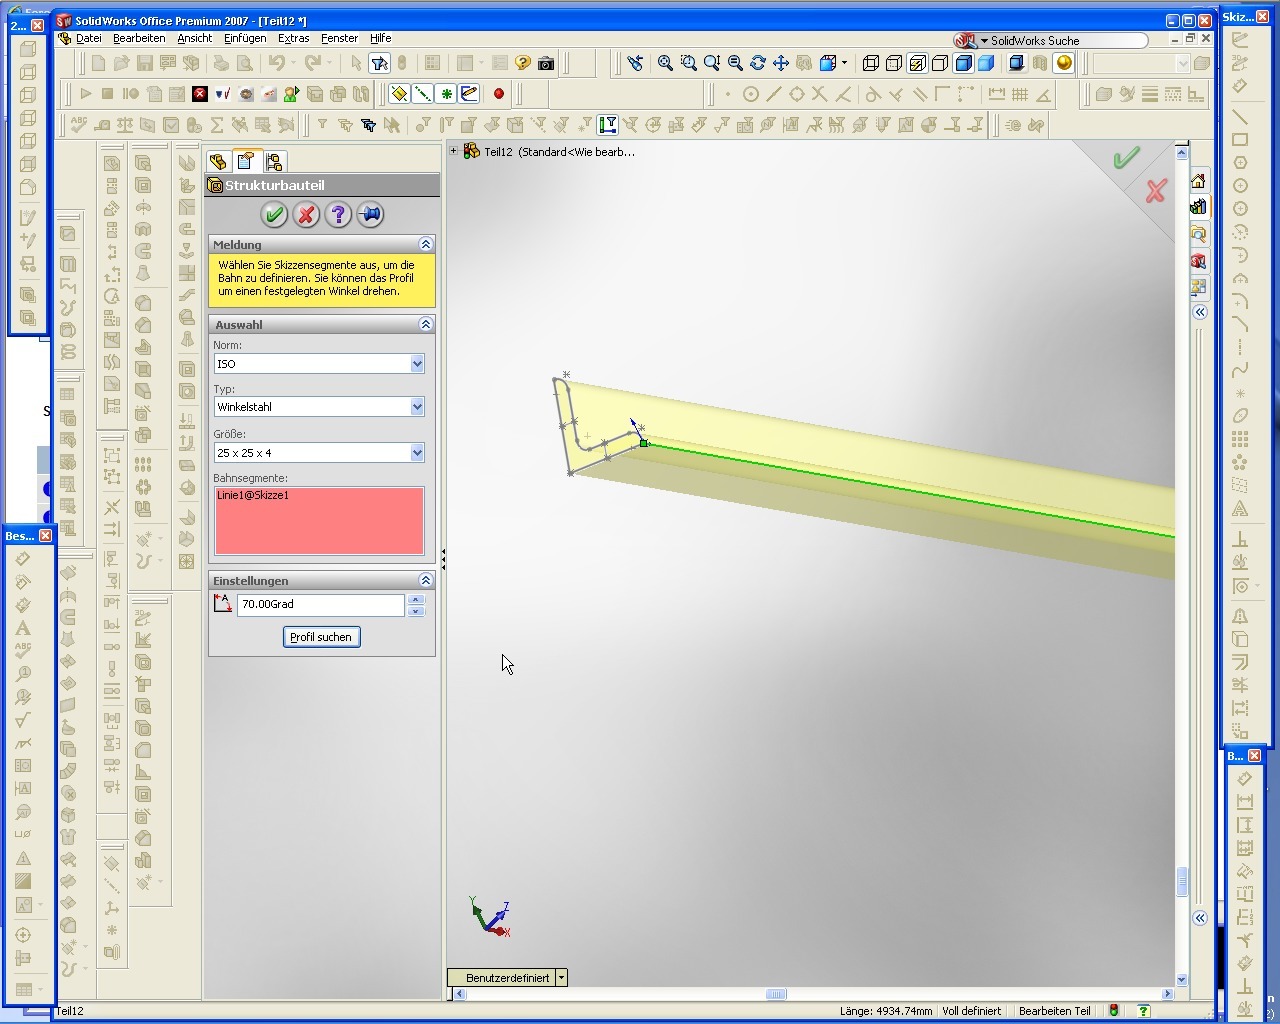Image resolution: width=1280 pixels, height=1024 pixels.
Task: Toggle shaded with edges display mode
Action: click(963, 63)
